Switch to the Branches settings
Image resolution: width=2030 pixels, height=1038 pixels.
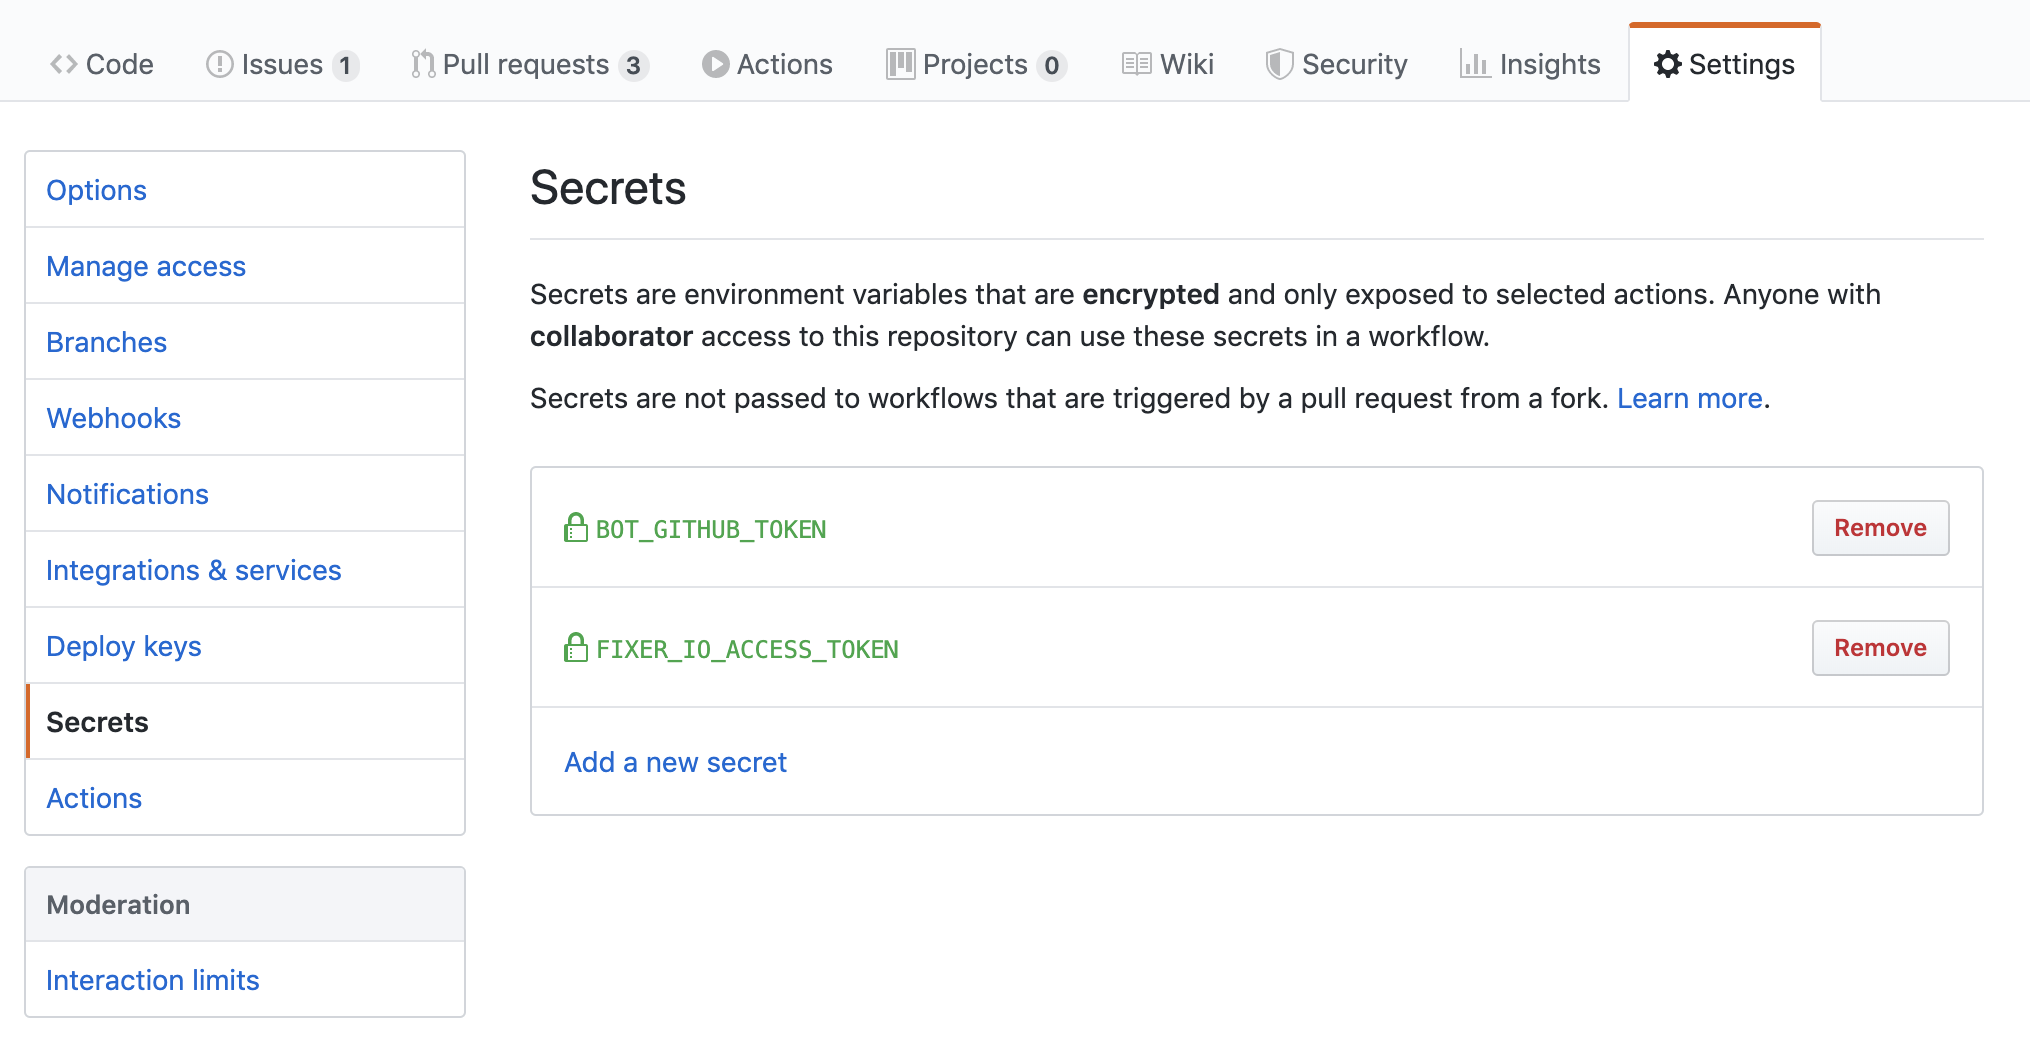click(107, 342)
